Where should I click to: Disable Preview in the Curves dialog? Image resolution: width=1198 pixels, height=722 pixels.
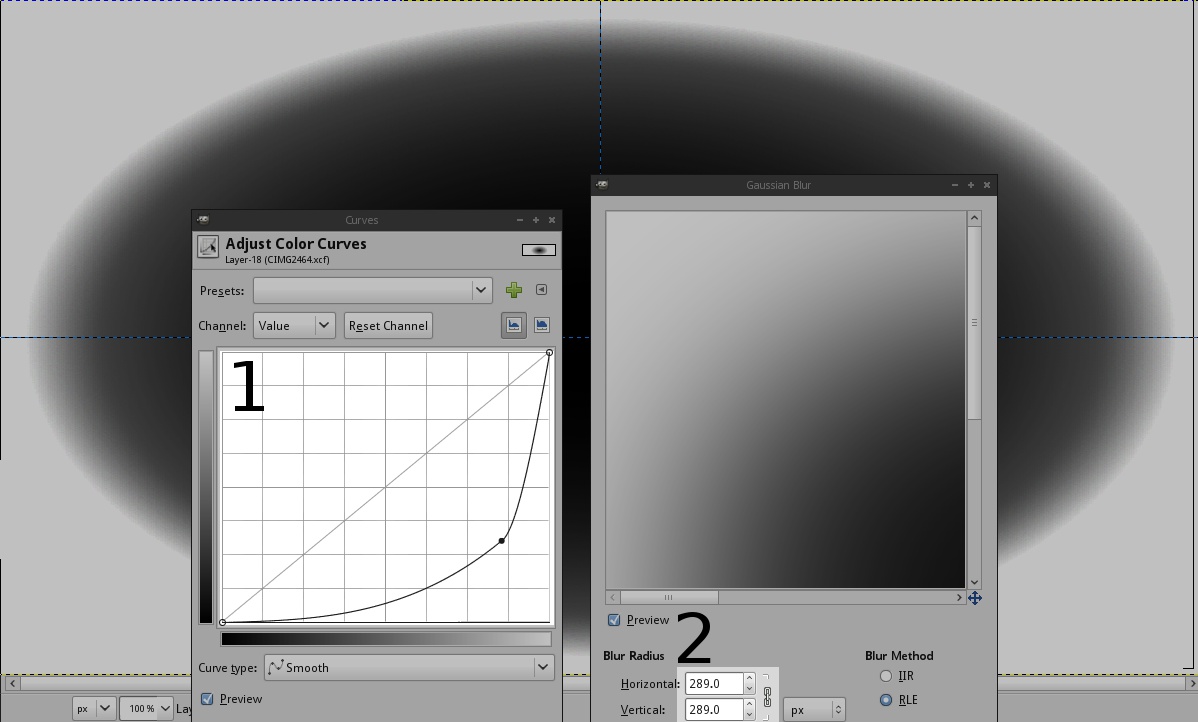(x=206, y=699)
